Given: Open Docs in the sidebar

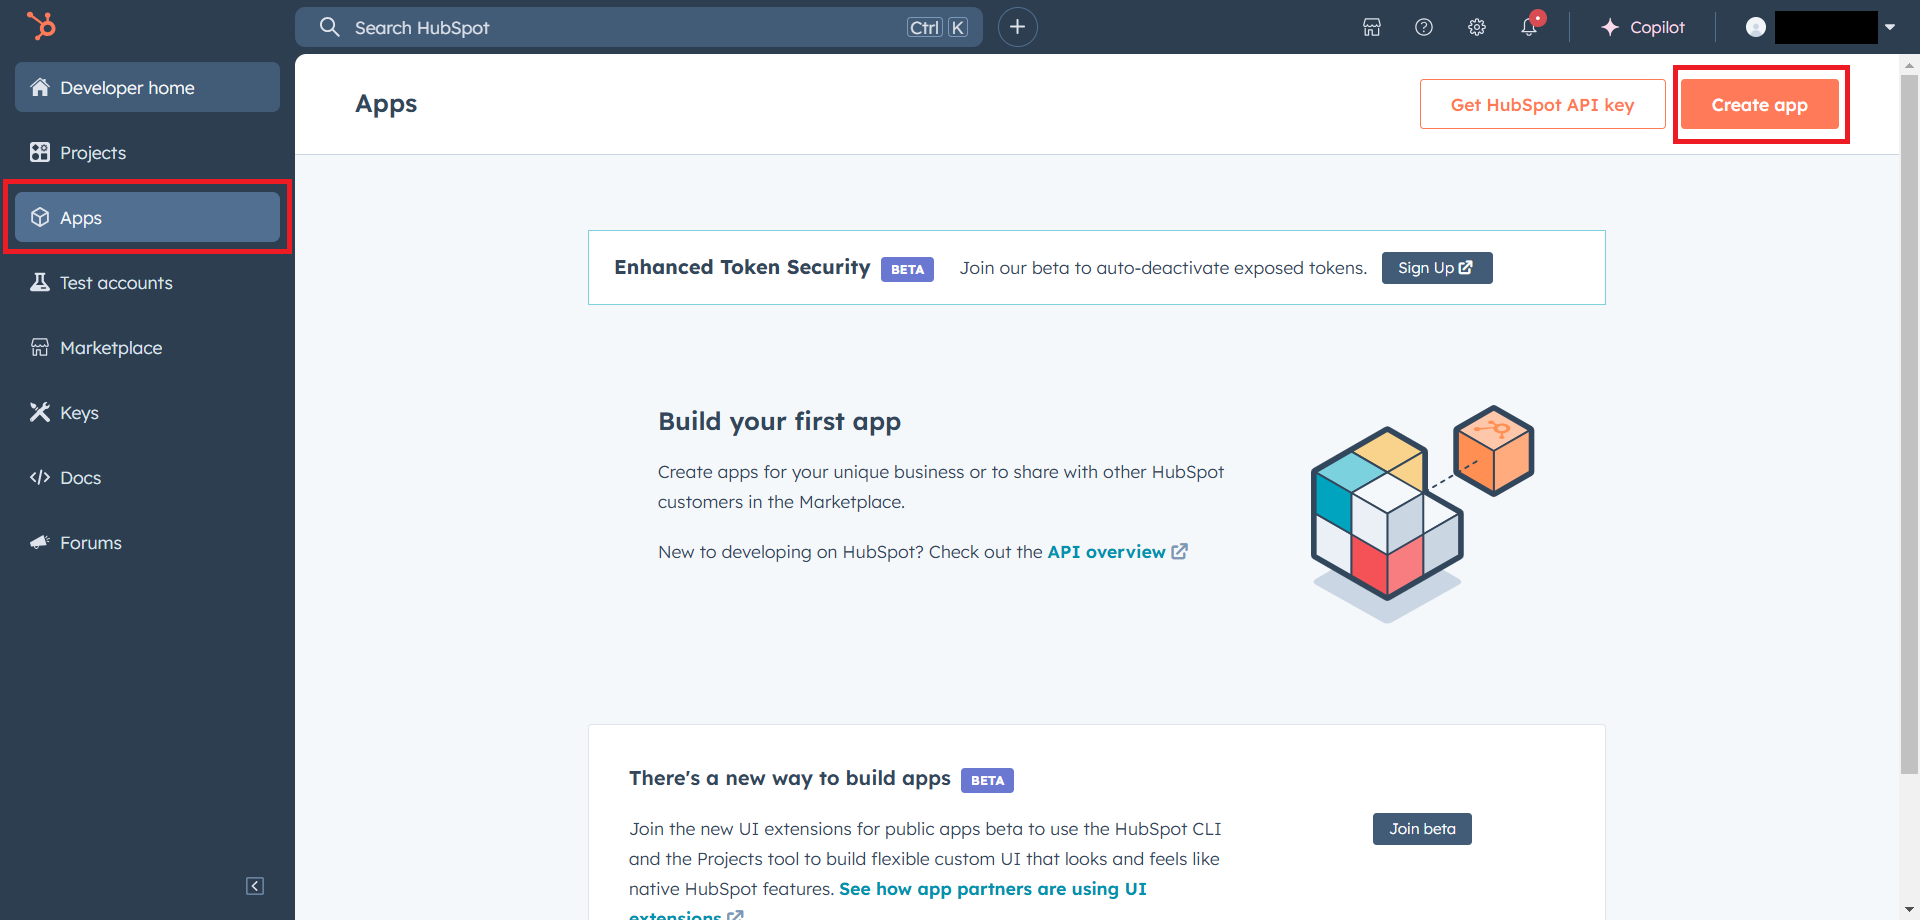Looking at the screenshot, I should 147,477.
